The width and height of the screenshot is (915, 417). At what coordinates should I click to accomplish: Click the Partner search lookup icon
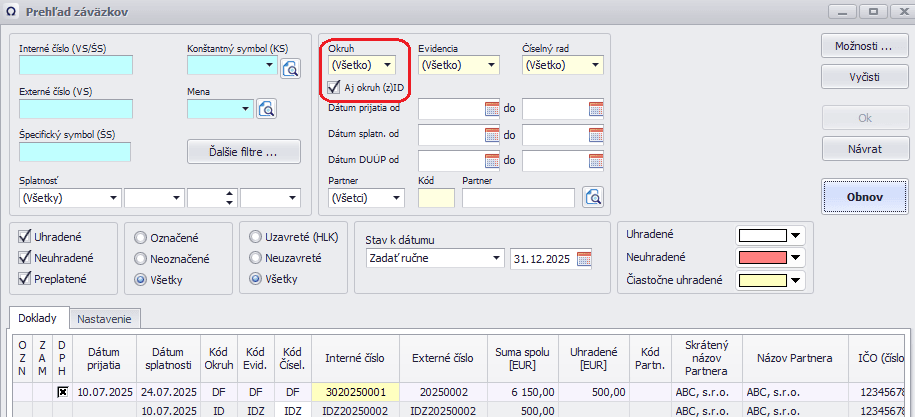pos(593,198)
